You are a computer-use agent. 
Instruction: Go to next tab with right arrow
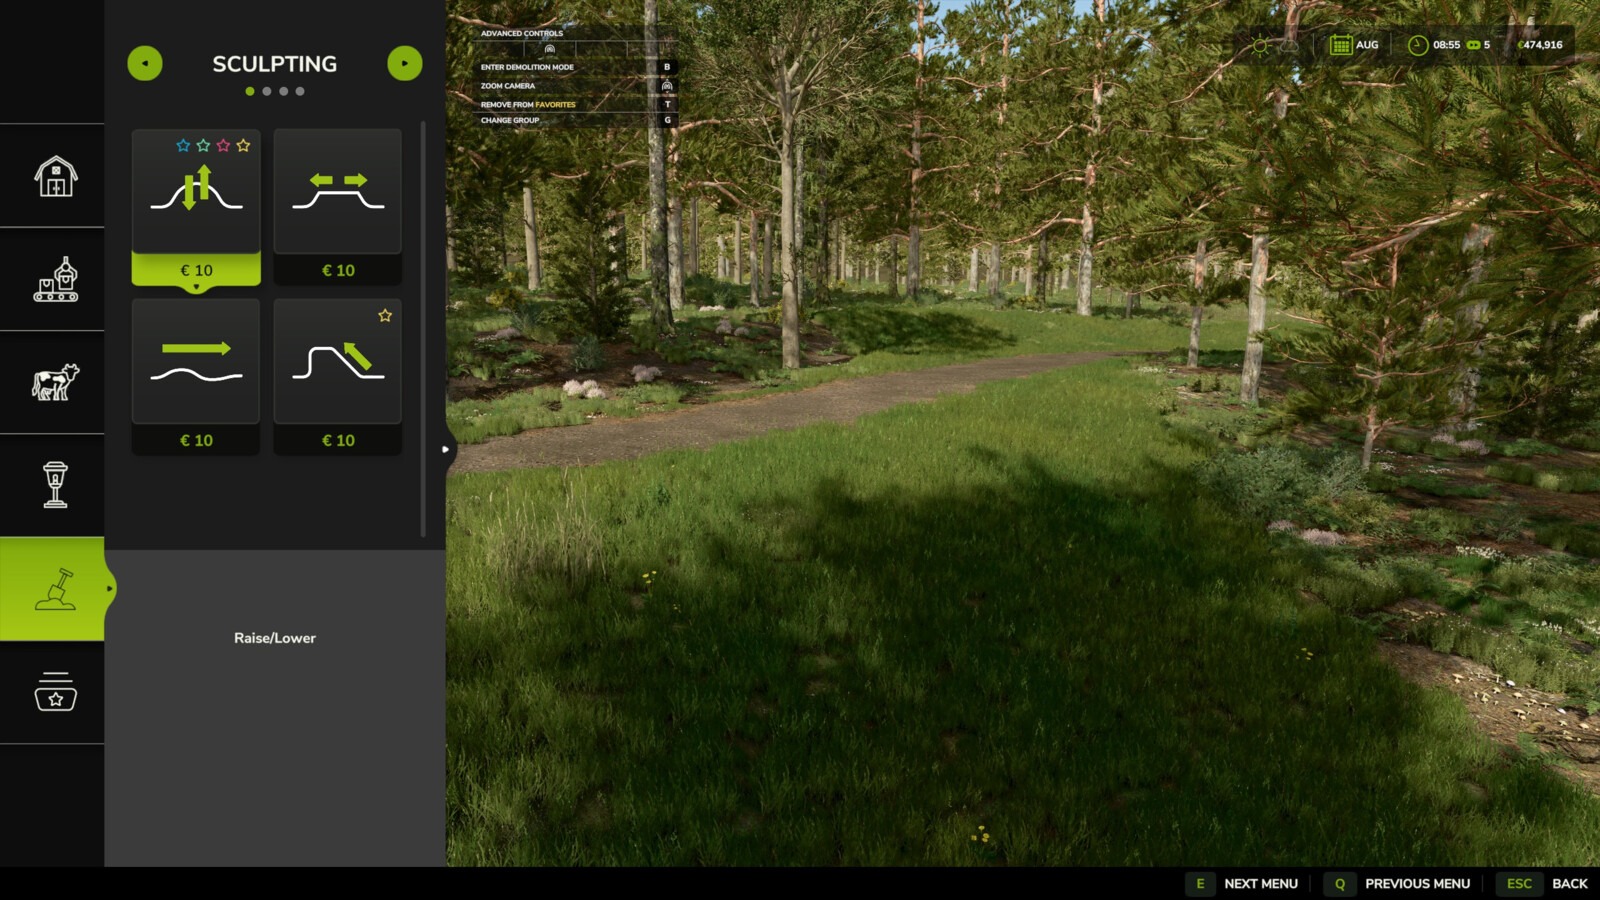click(404, 64)
